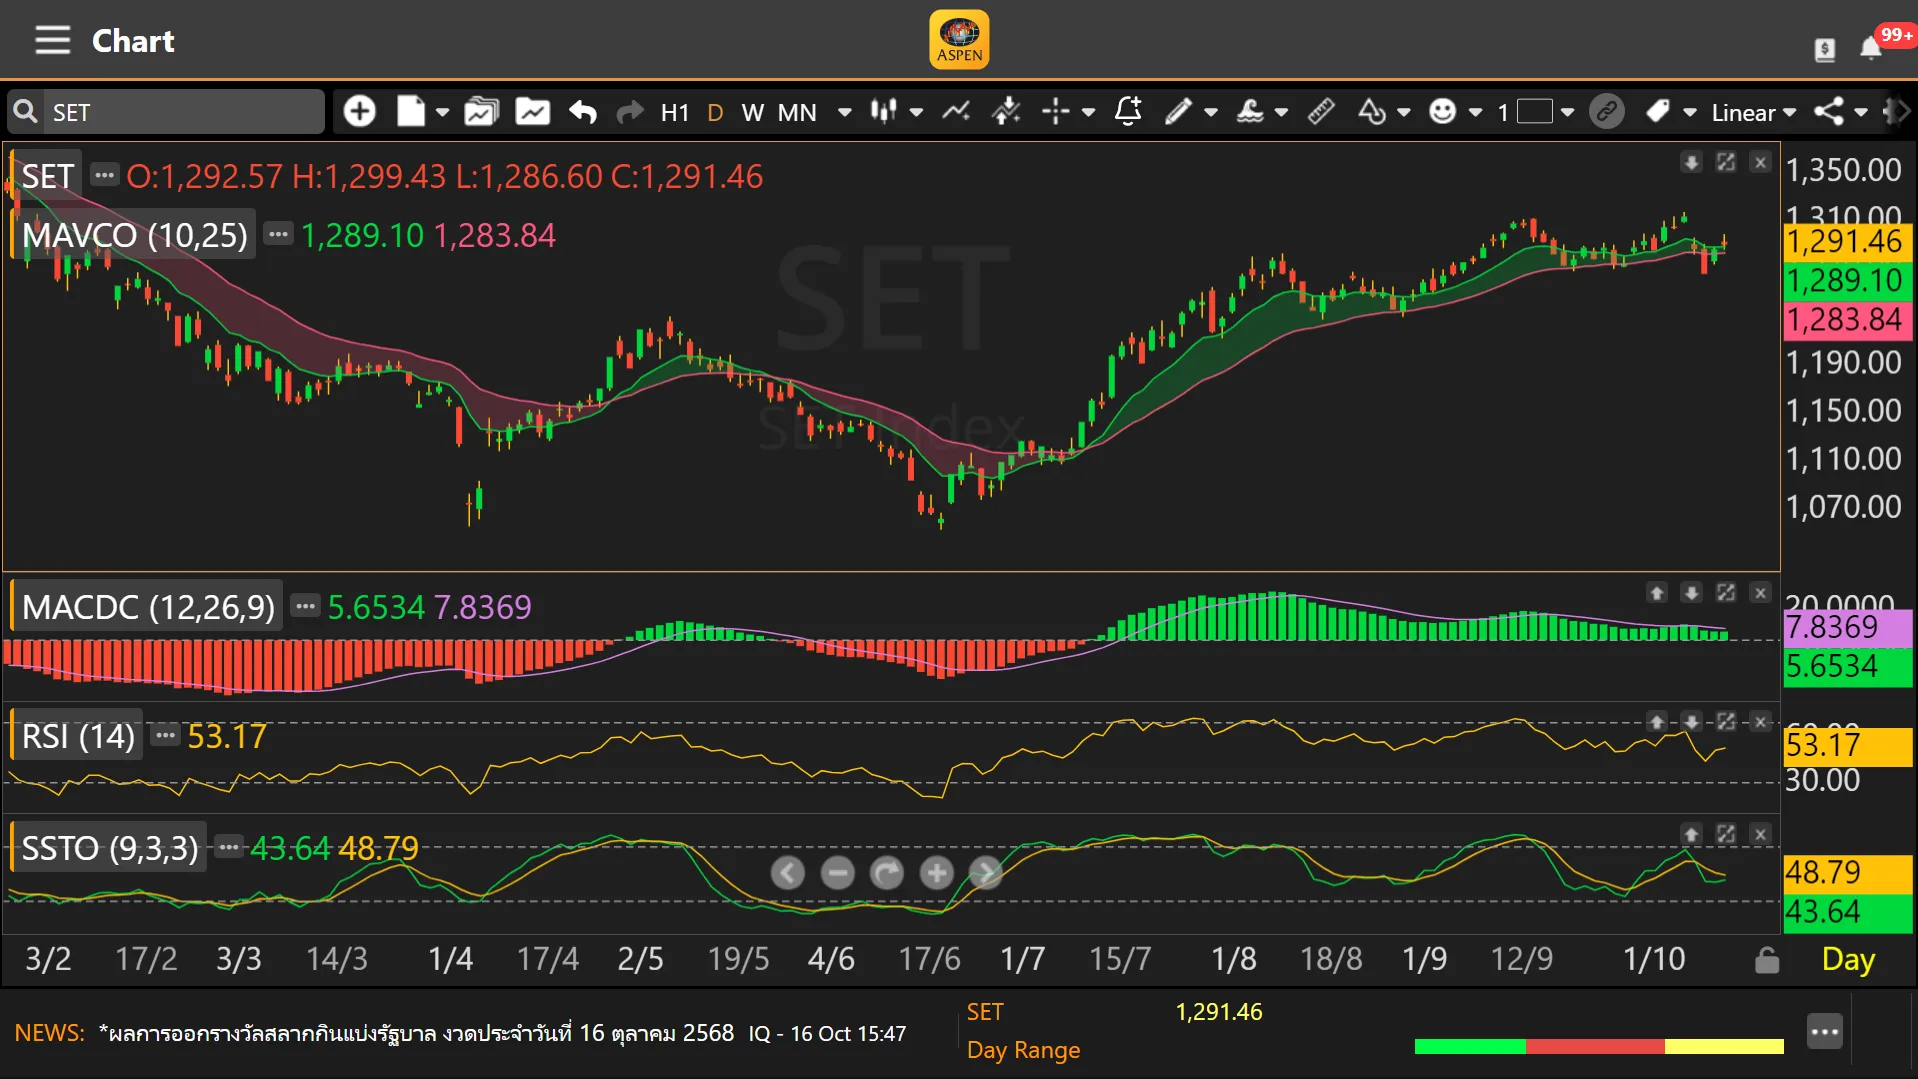Switch to the H1 timeframe
The height and width of the screenshot is (1079, 1918).
(675, 112)
